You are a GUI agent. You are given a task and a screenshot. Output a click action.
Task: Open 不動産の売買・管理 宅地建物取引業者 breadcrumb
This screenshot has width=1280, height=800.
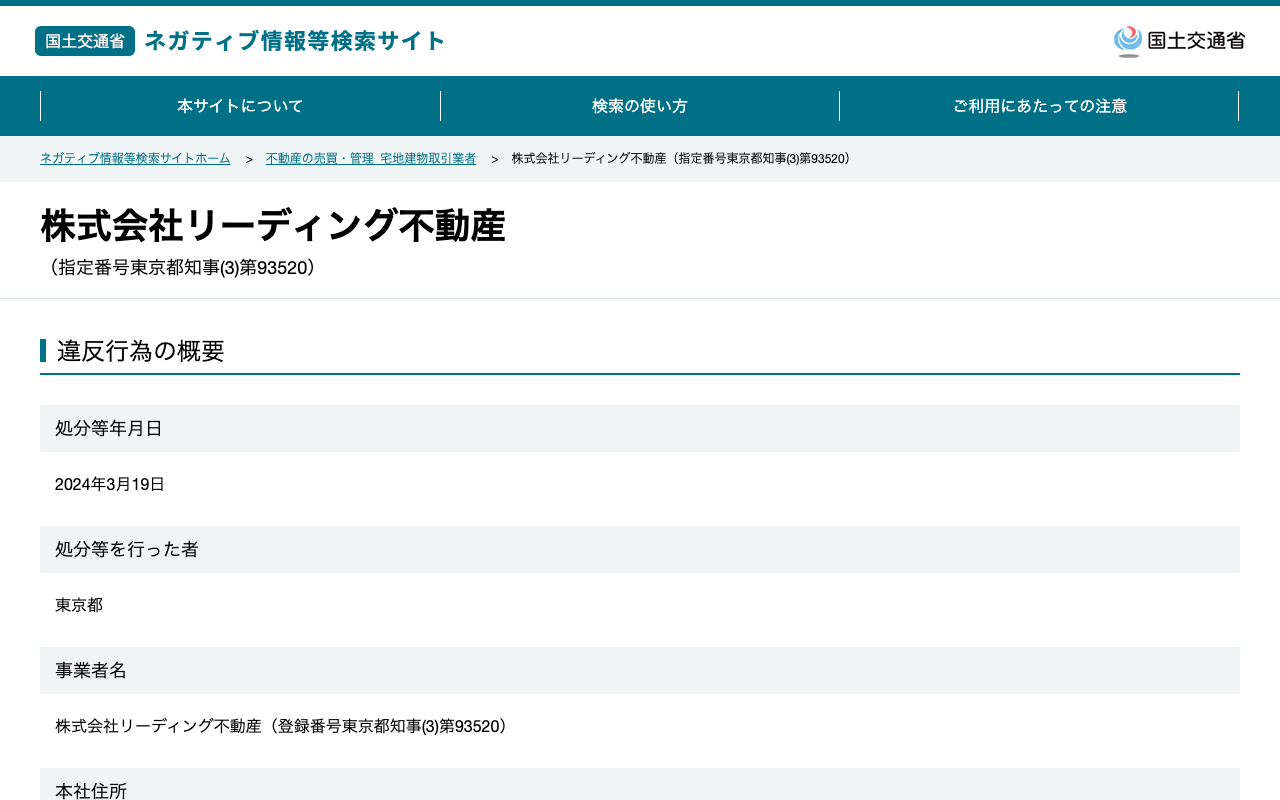pyautogui.click(x=371, y=159)
